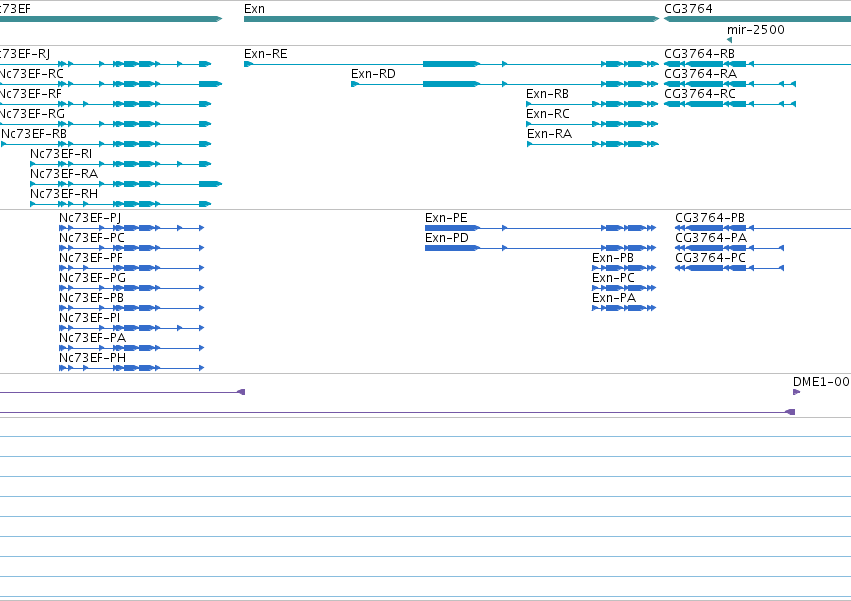Image resolution: width=851 pixels, height=601 pixels.
Task: Click the Nc73EF-PF protein label
Action: click(91, 258)
